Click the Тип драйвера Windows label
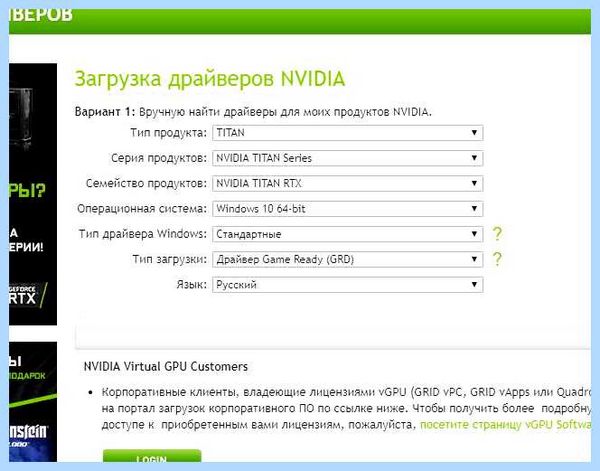Screen dimensions: 600x471 point(143,234)
